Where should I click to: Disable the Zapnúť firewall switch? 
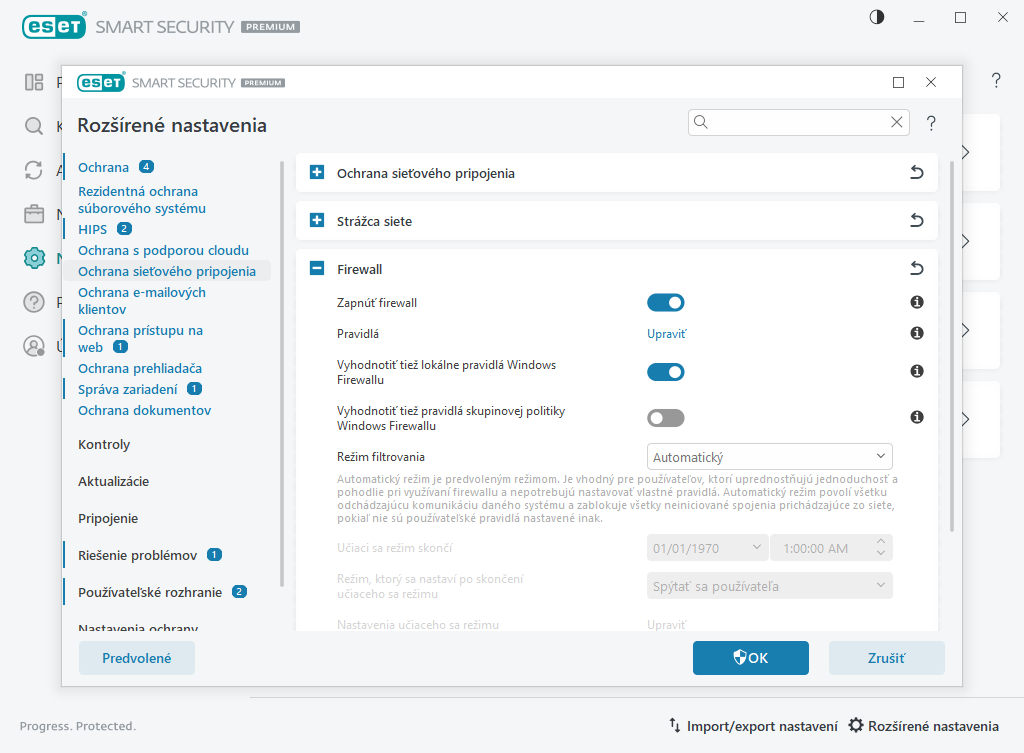point(666,302)
